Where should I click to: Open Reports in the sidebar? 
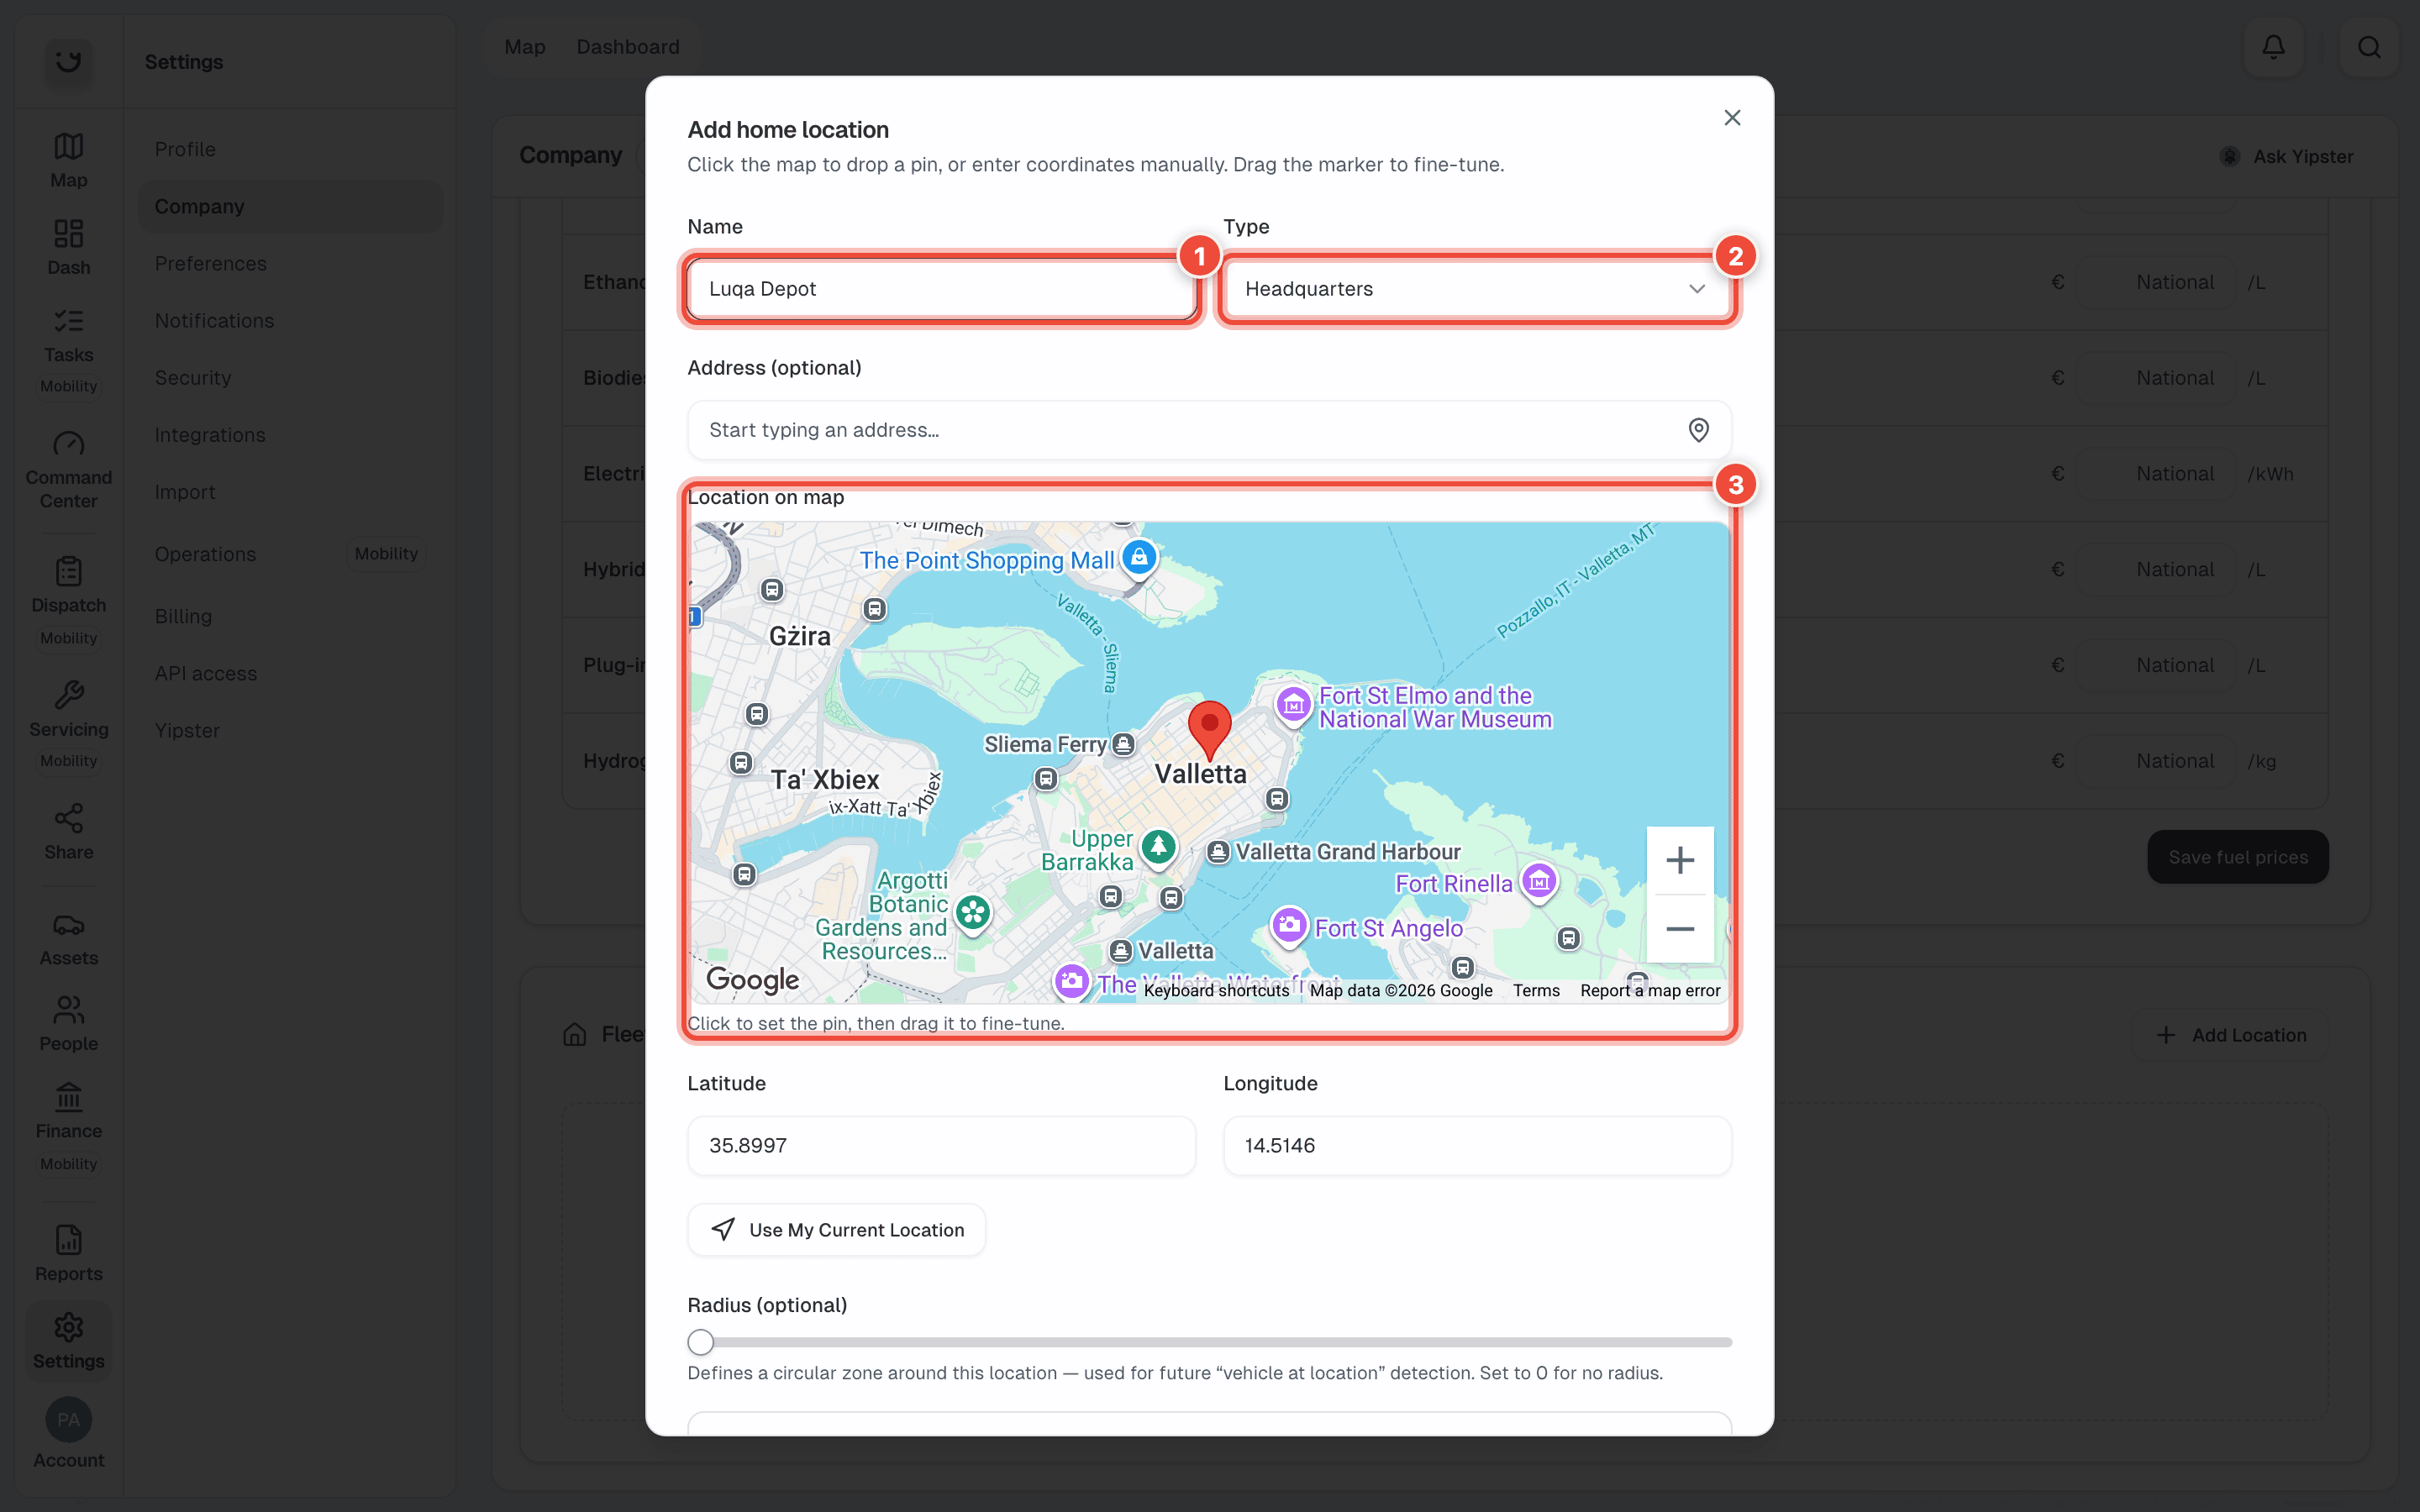tap(68, 1254)
